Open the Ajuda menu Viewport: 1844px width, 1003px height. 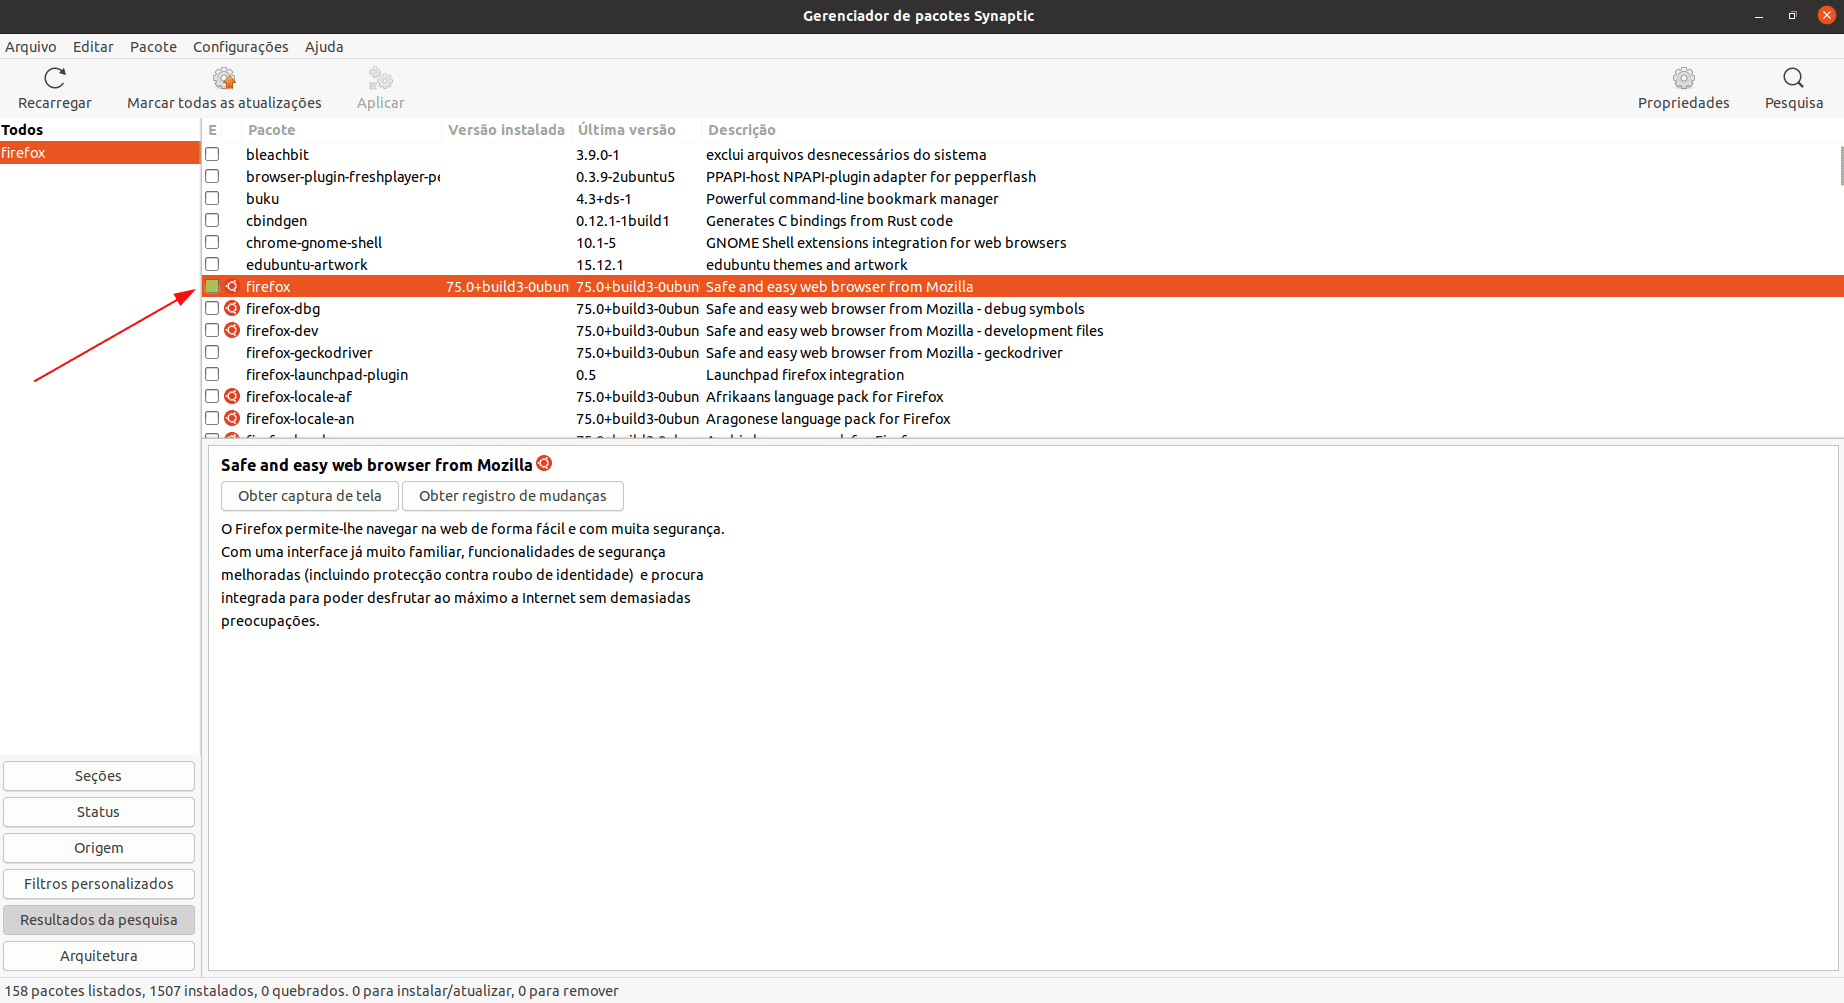coord(324,47)
